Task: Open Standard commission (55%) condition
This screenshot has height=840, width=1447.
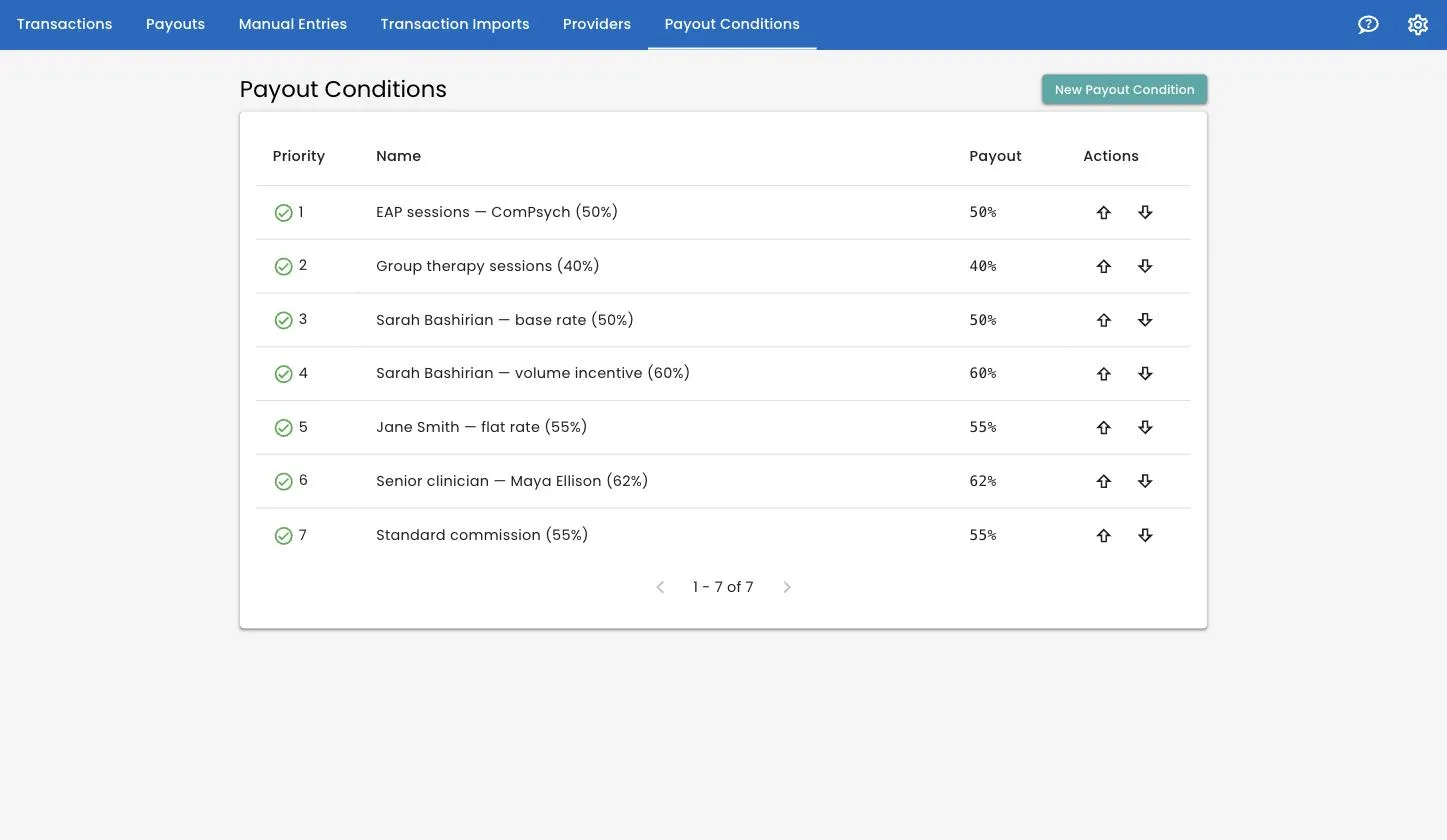Action: pyautogui.click(x=482, y=535)
